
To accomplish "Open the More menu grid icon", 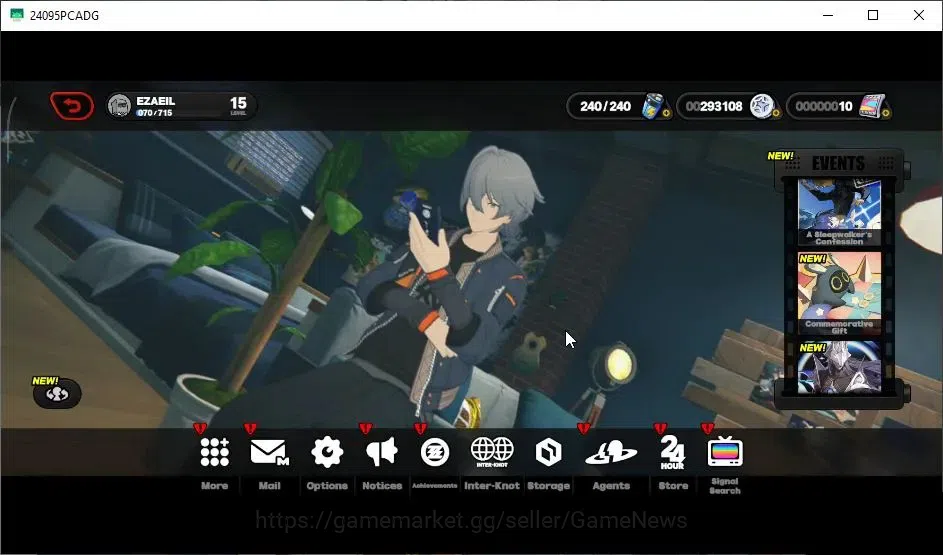I will coord(215,452).
